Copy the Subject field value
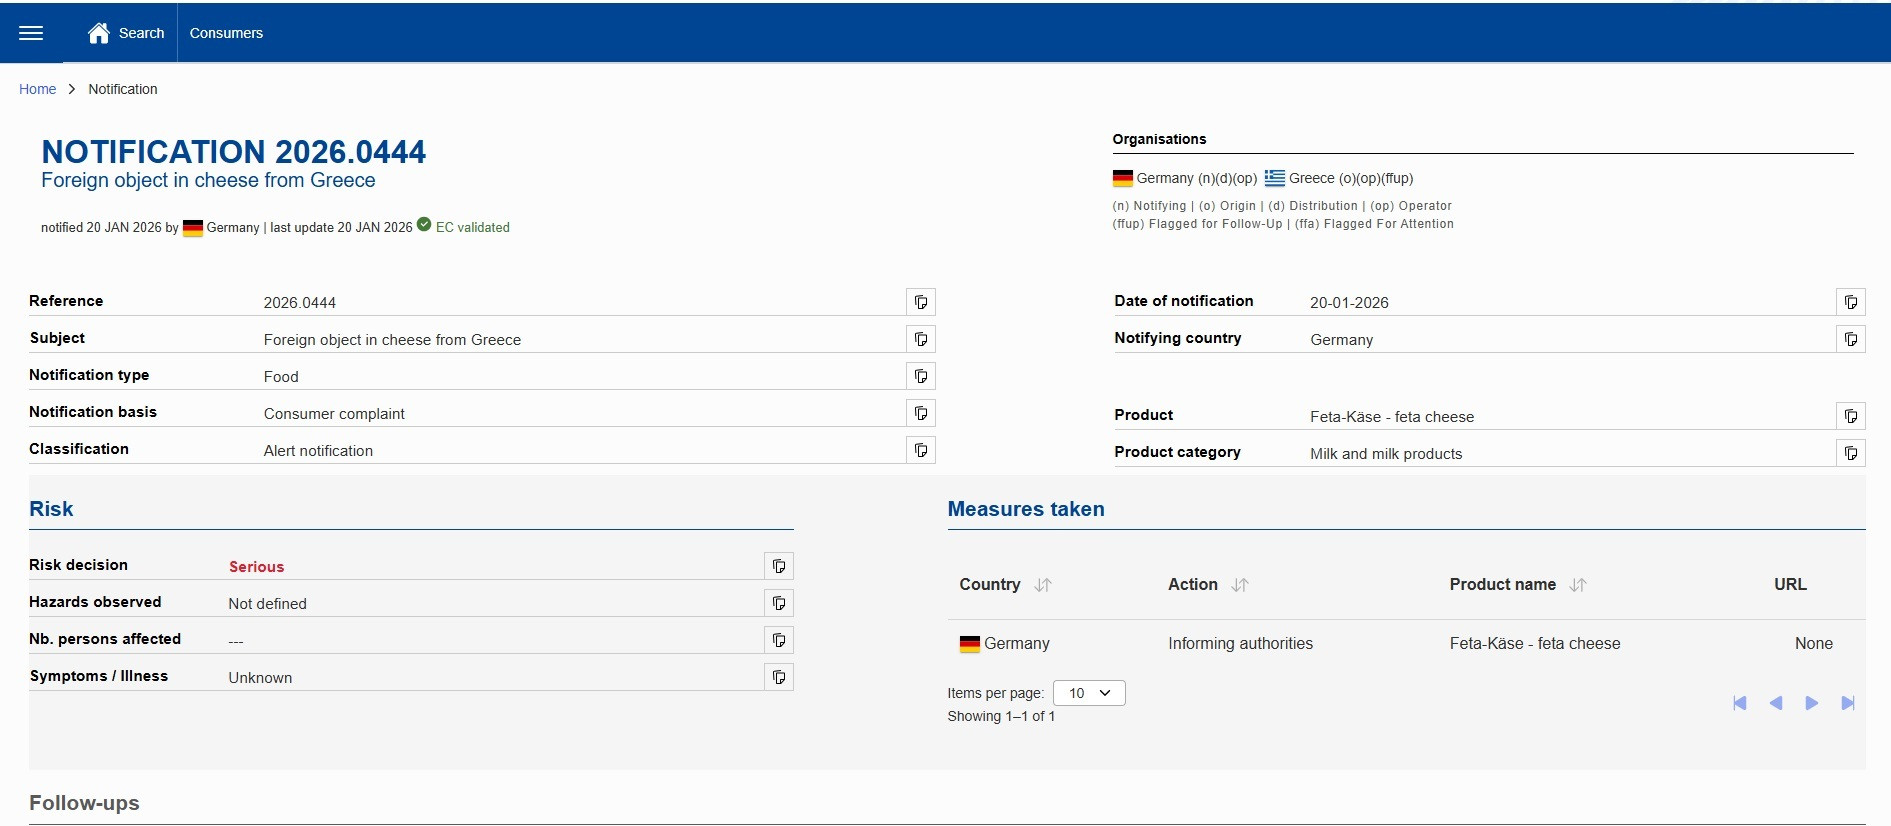The width and height of the screenshot is (1891, 826). click(920, 339)
